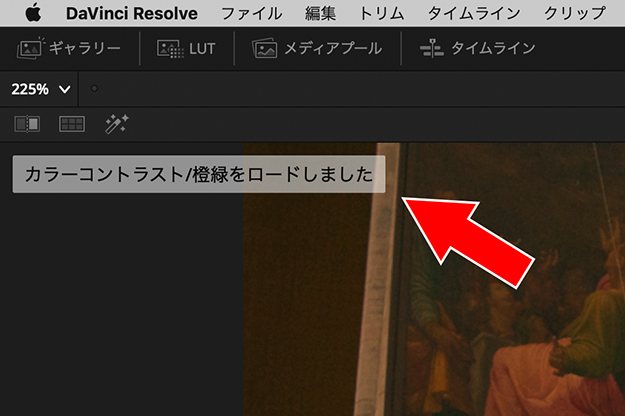Click the small dot beside the zoom percentage
Image resolution: width=625 pixels, height=416 pixels.
click(x=95, y=89)
